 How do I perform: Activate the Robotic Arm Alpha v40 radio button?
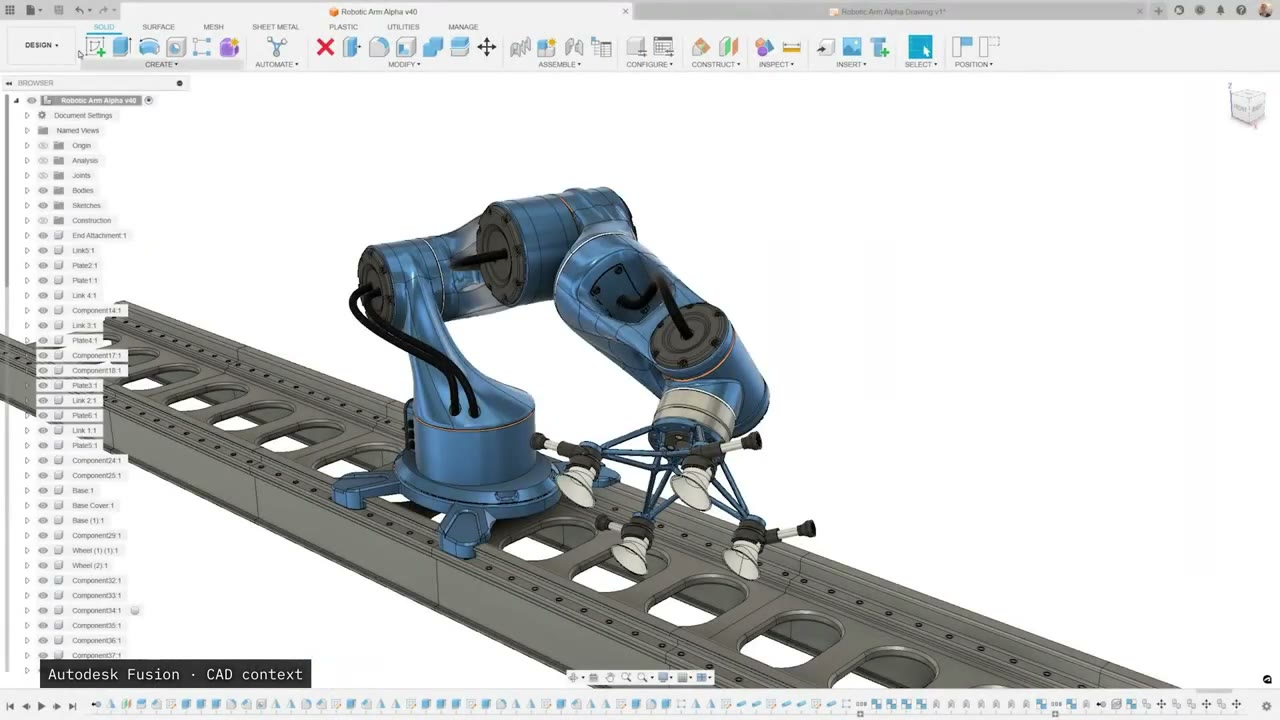[149, 100]
